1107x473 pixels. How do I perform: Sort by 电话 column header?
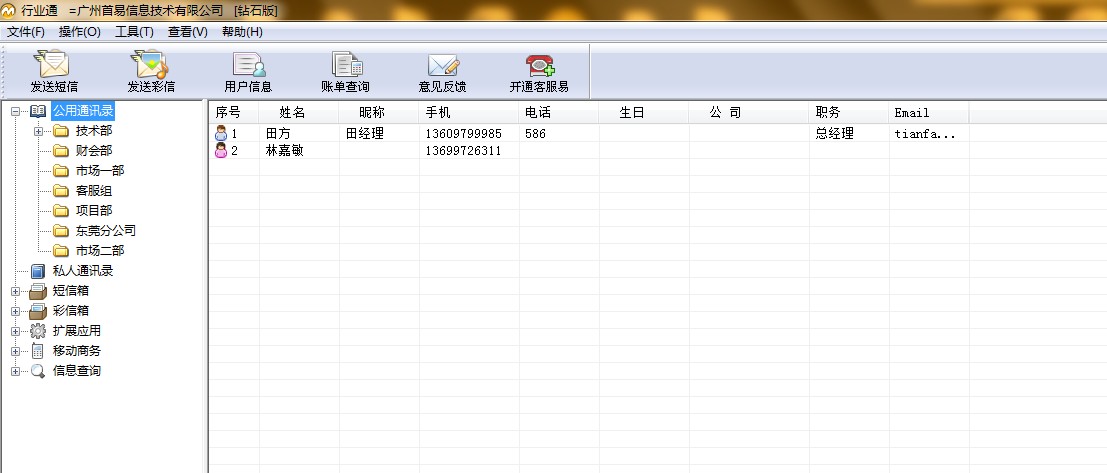[559, 113]
